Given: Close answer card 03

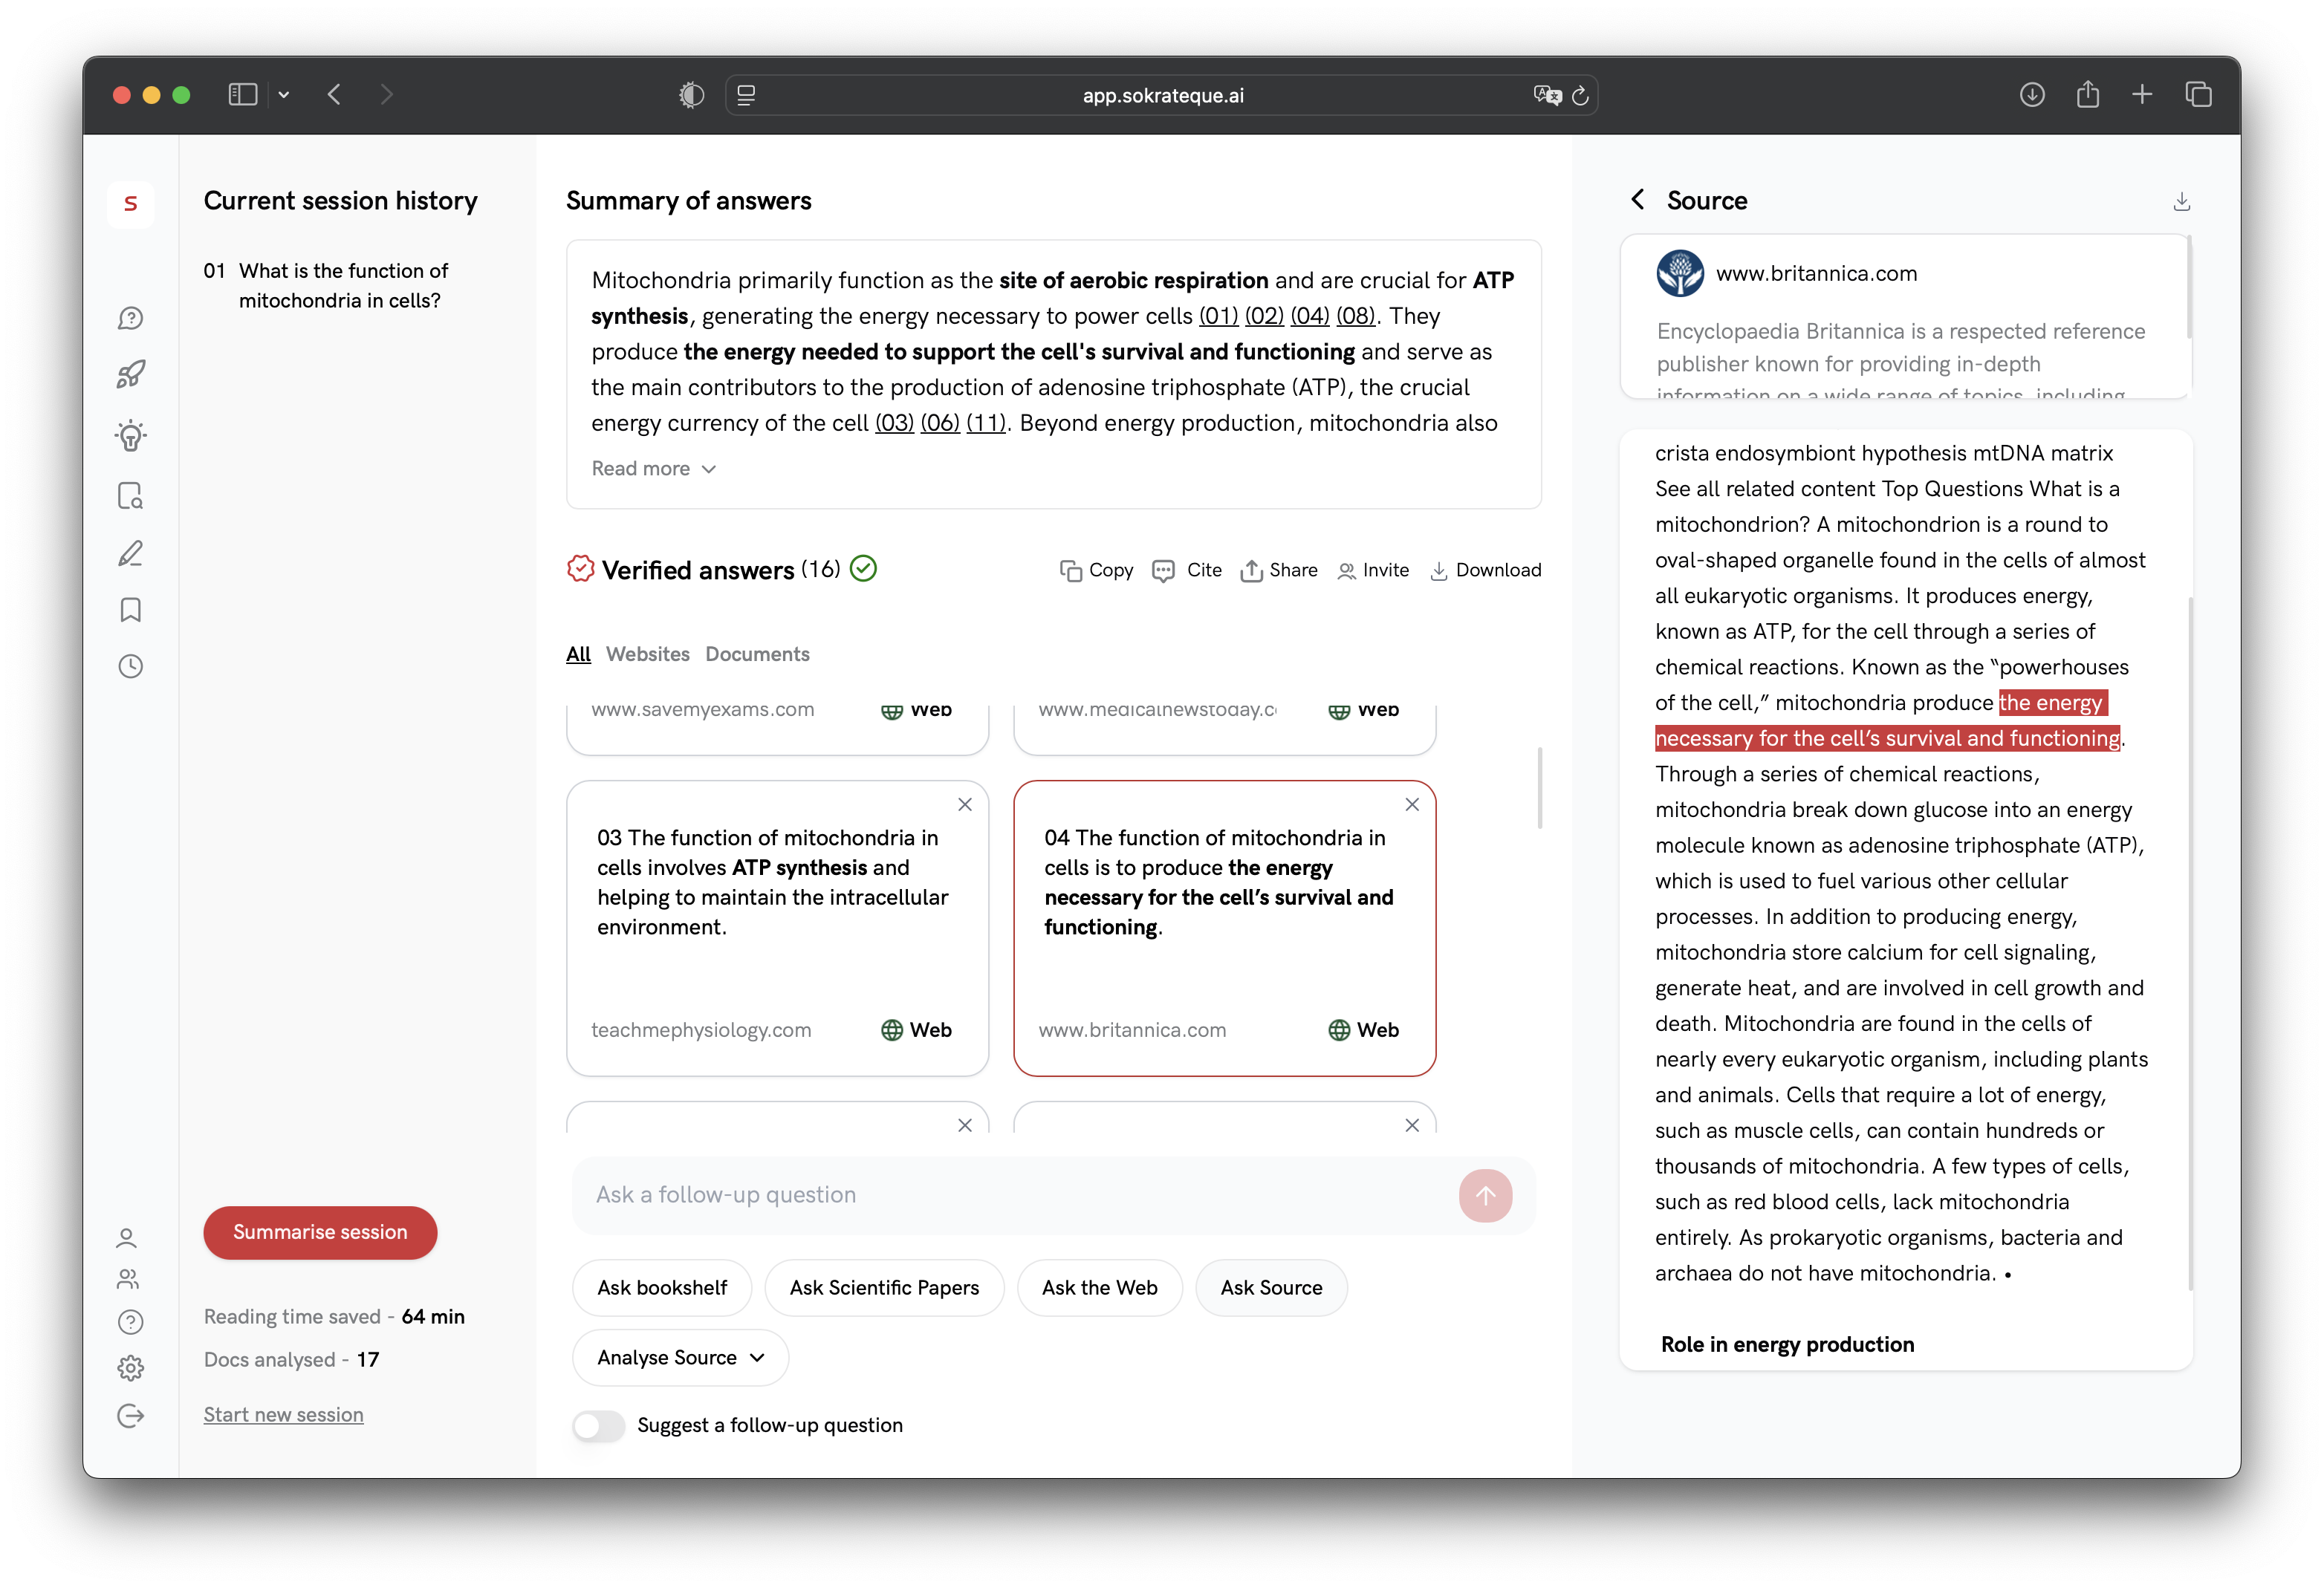Looking at the screenshot, I should (x=964, y=804).
